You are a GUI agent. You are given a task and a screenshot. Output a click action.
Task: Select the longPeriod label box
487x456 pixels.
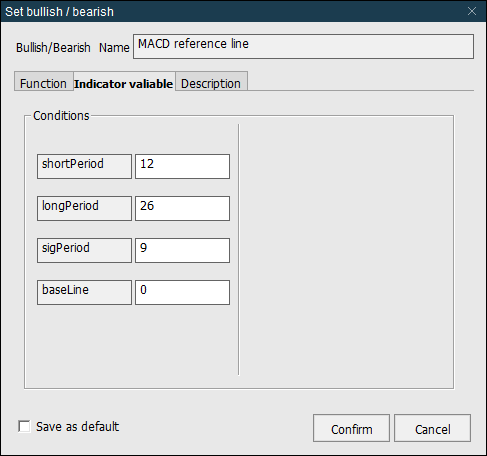coord(84,208)
